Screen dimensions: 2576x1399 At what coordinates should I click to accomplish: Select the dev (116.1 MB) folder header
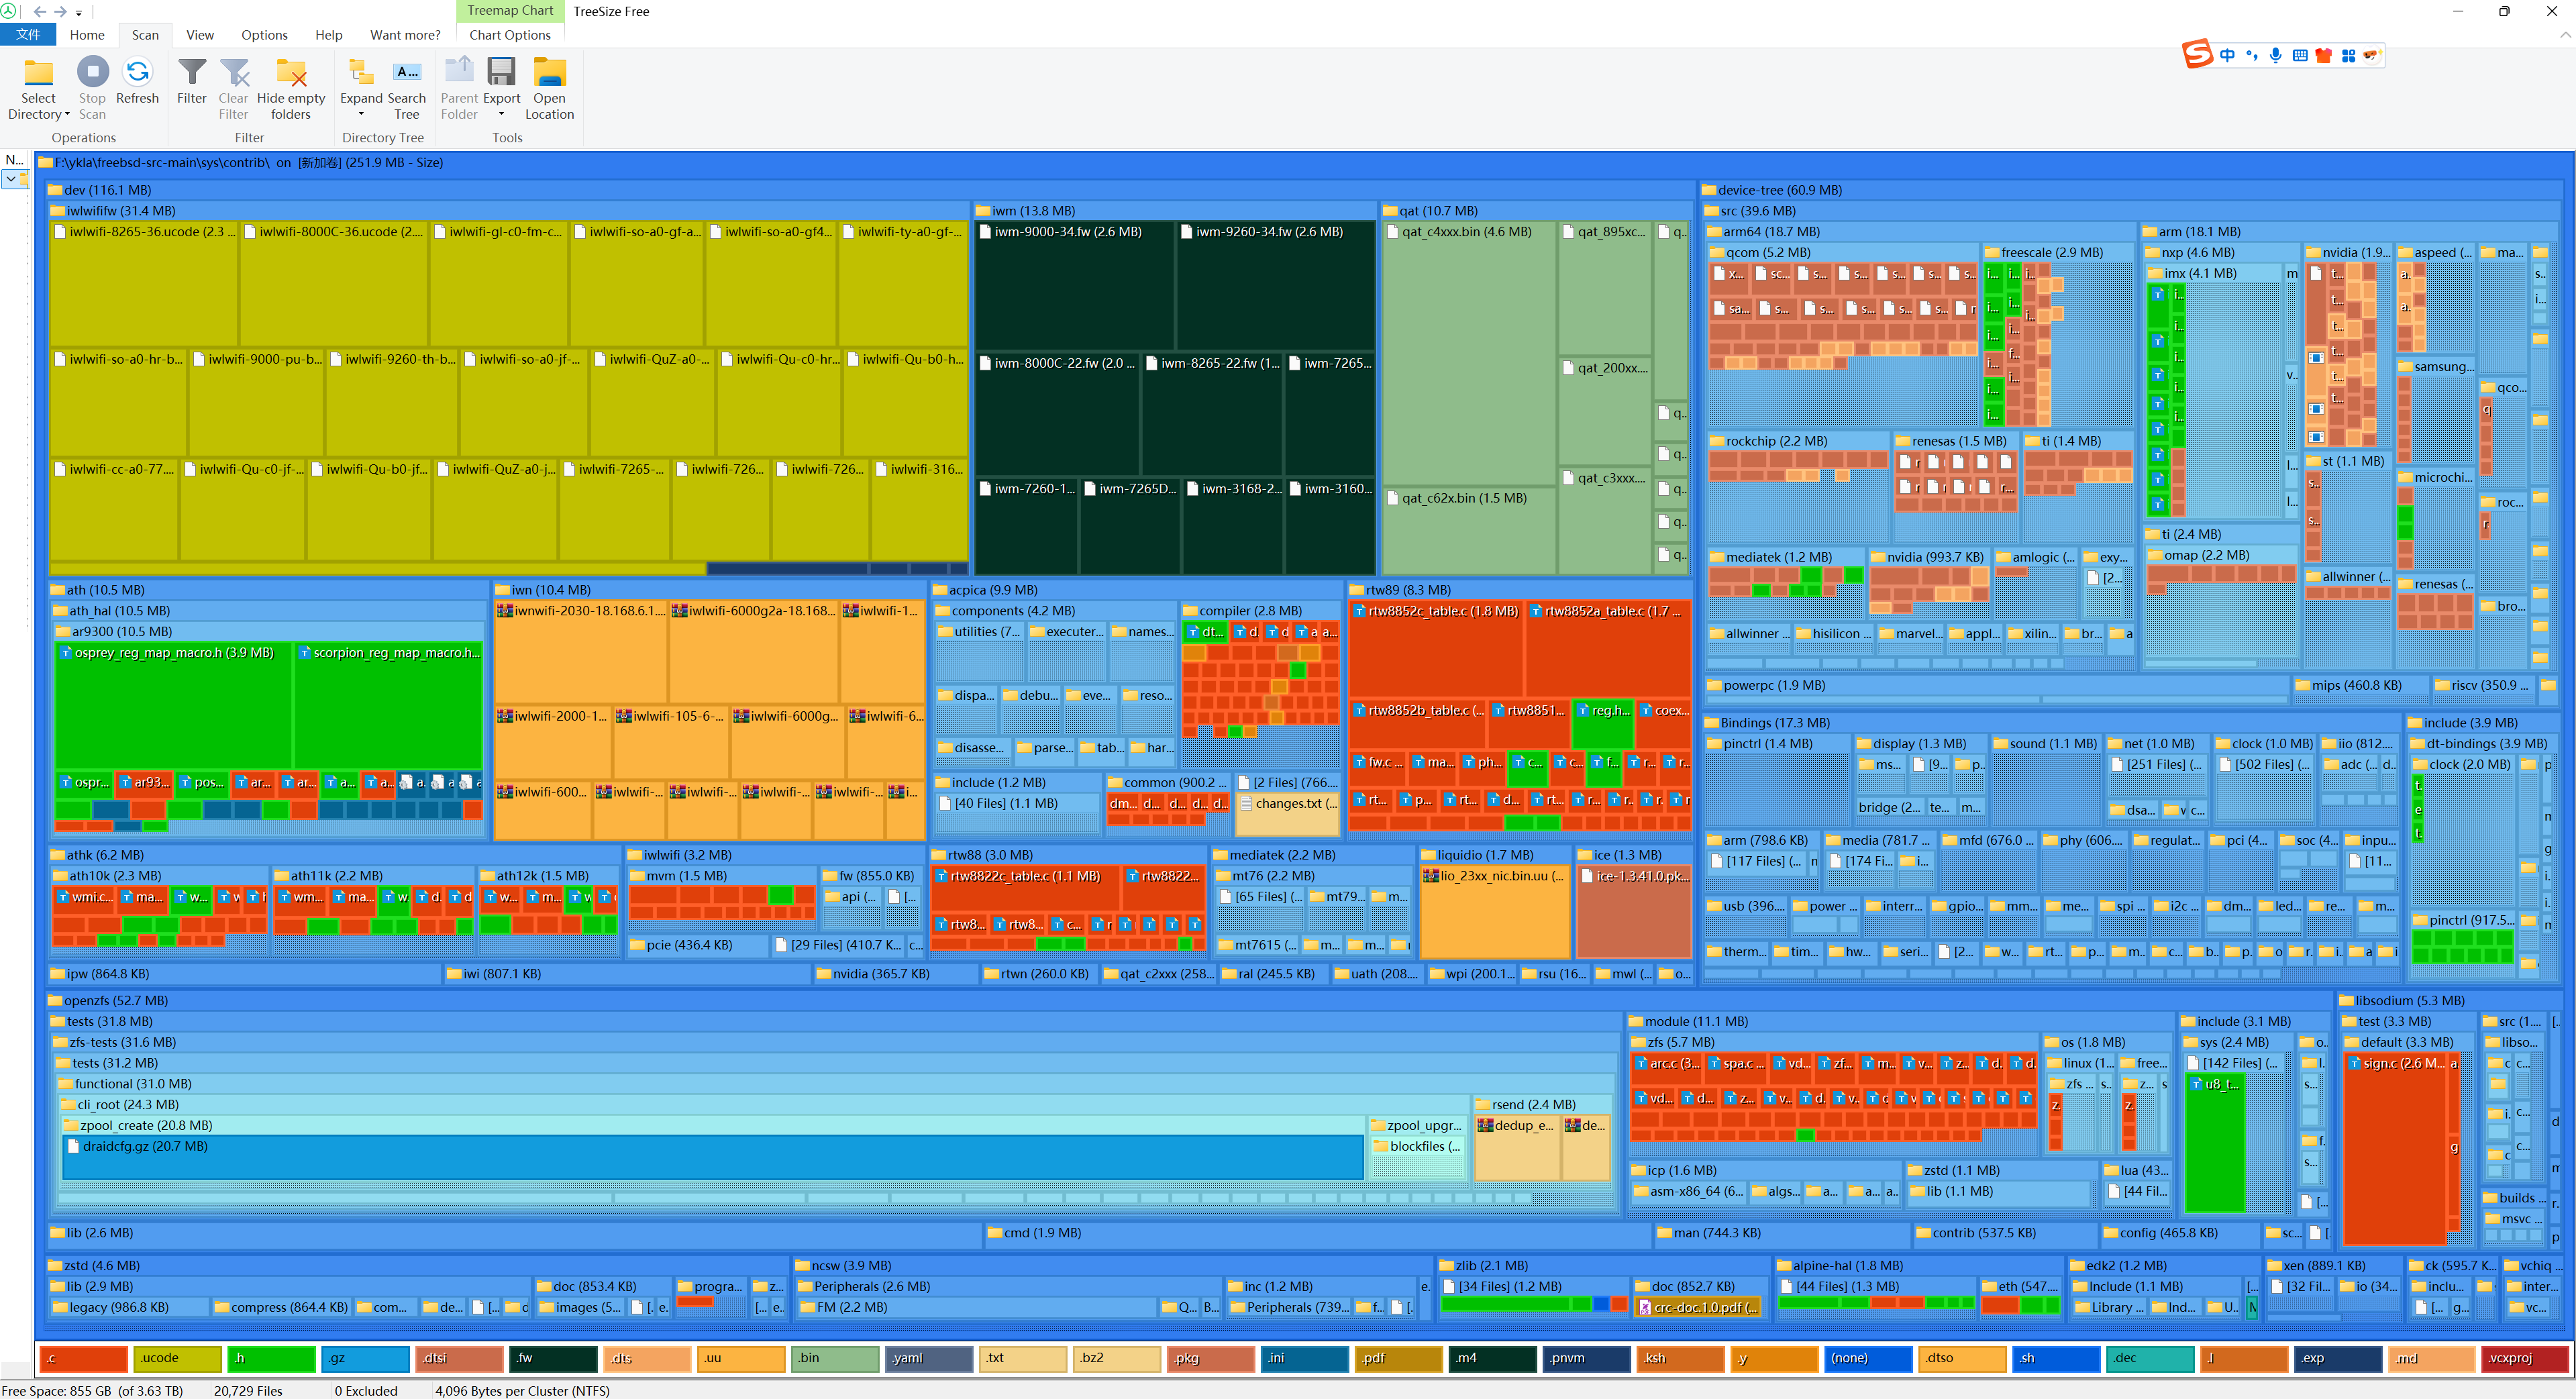(870, 190)
